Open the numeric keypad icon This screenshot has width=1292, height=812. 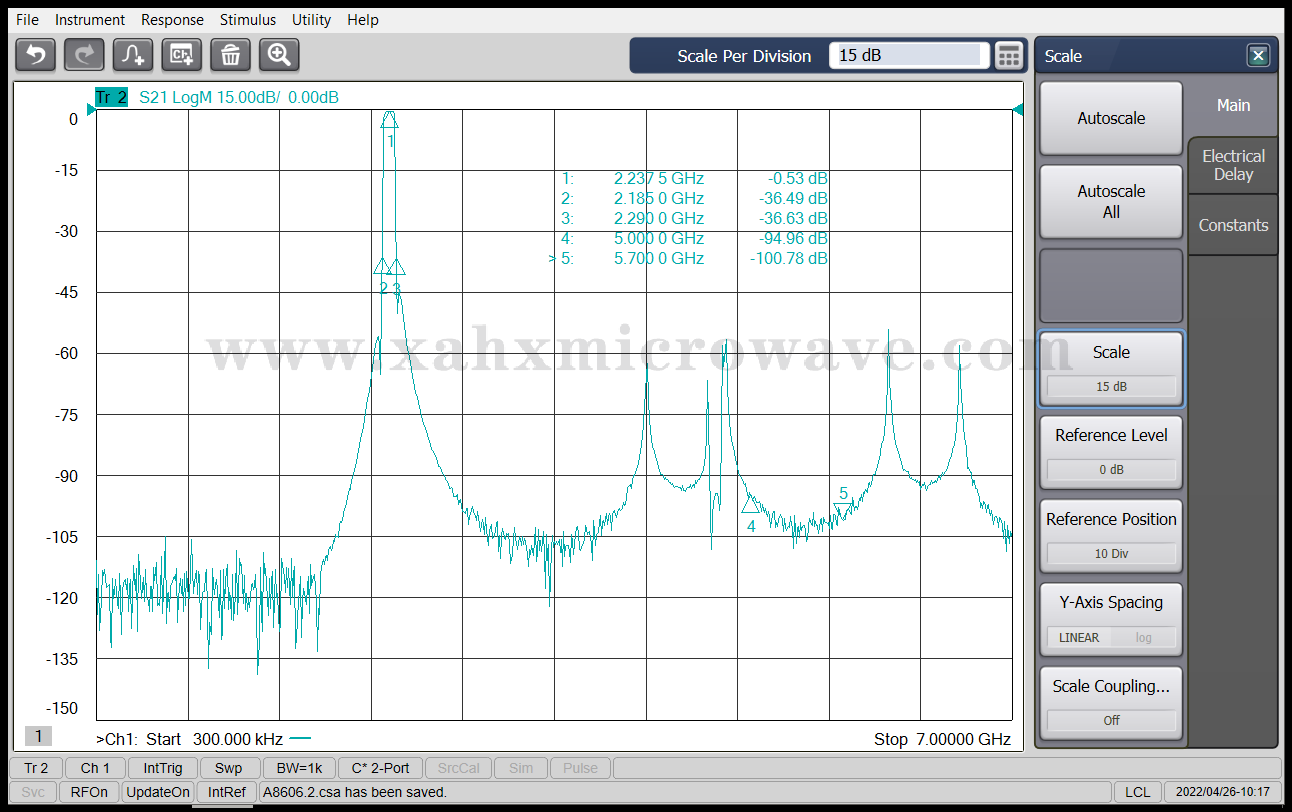click(1009, 56)
